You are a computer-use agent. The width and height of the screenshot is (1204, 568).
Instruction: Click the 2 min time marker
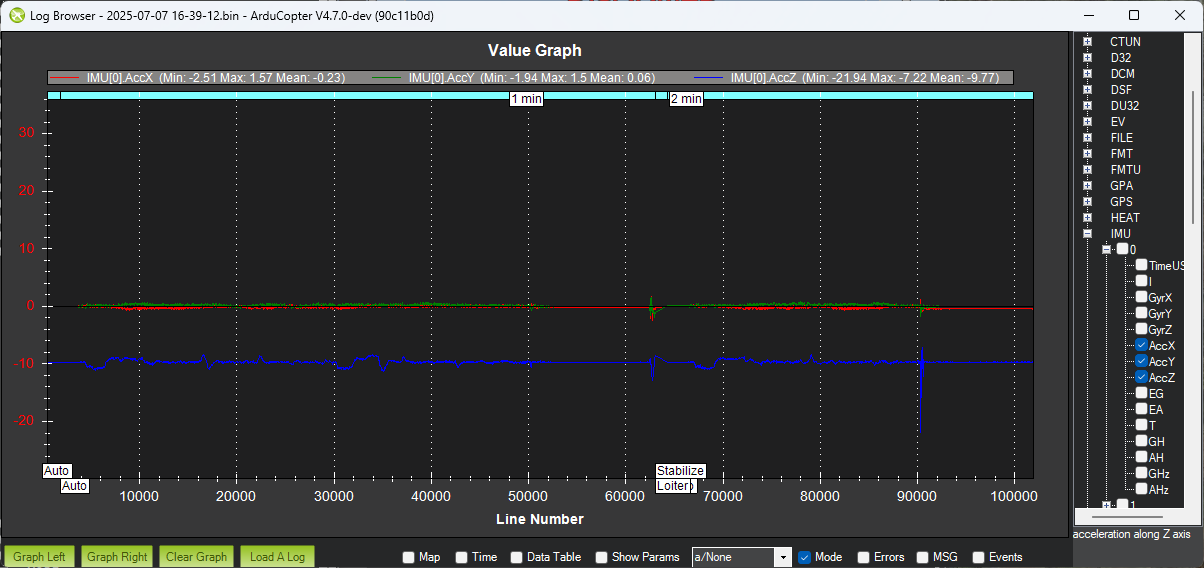click(686, 99)
